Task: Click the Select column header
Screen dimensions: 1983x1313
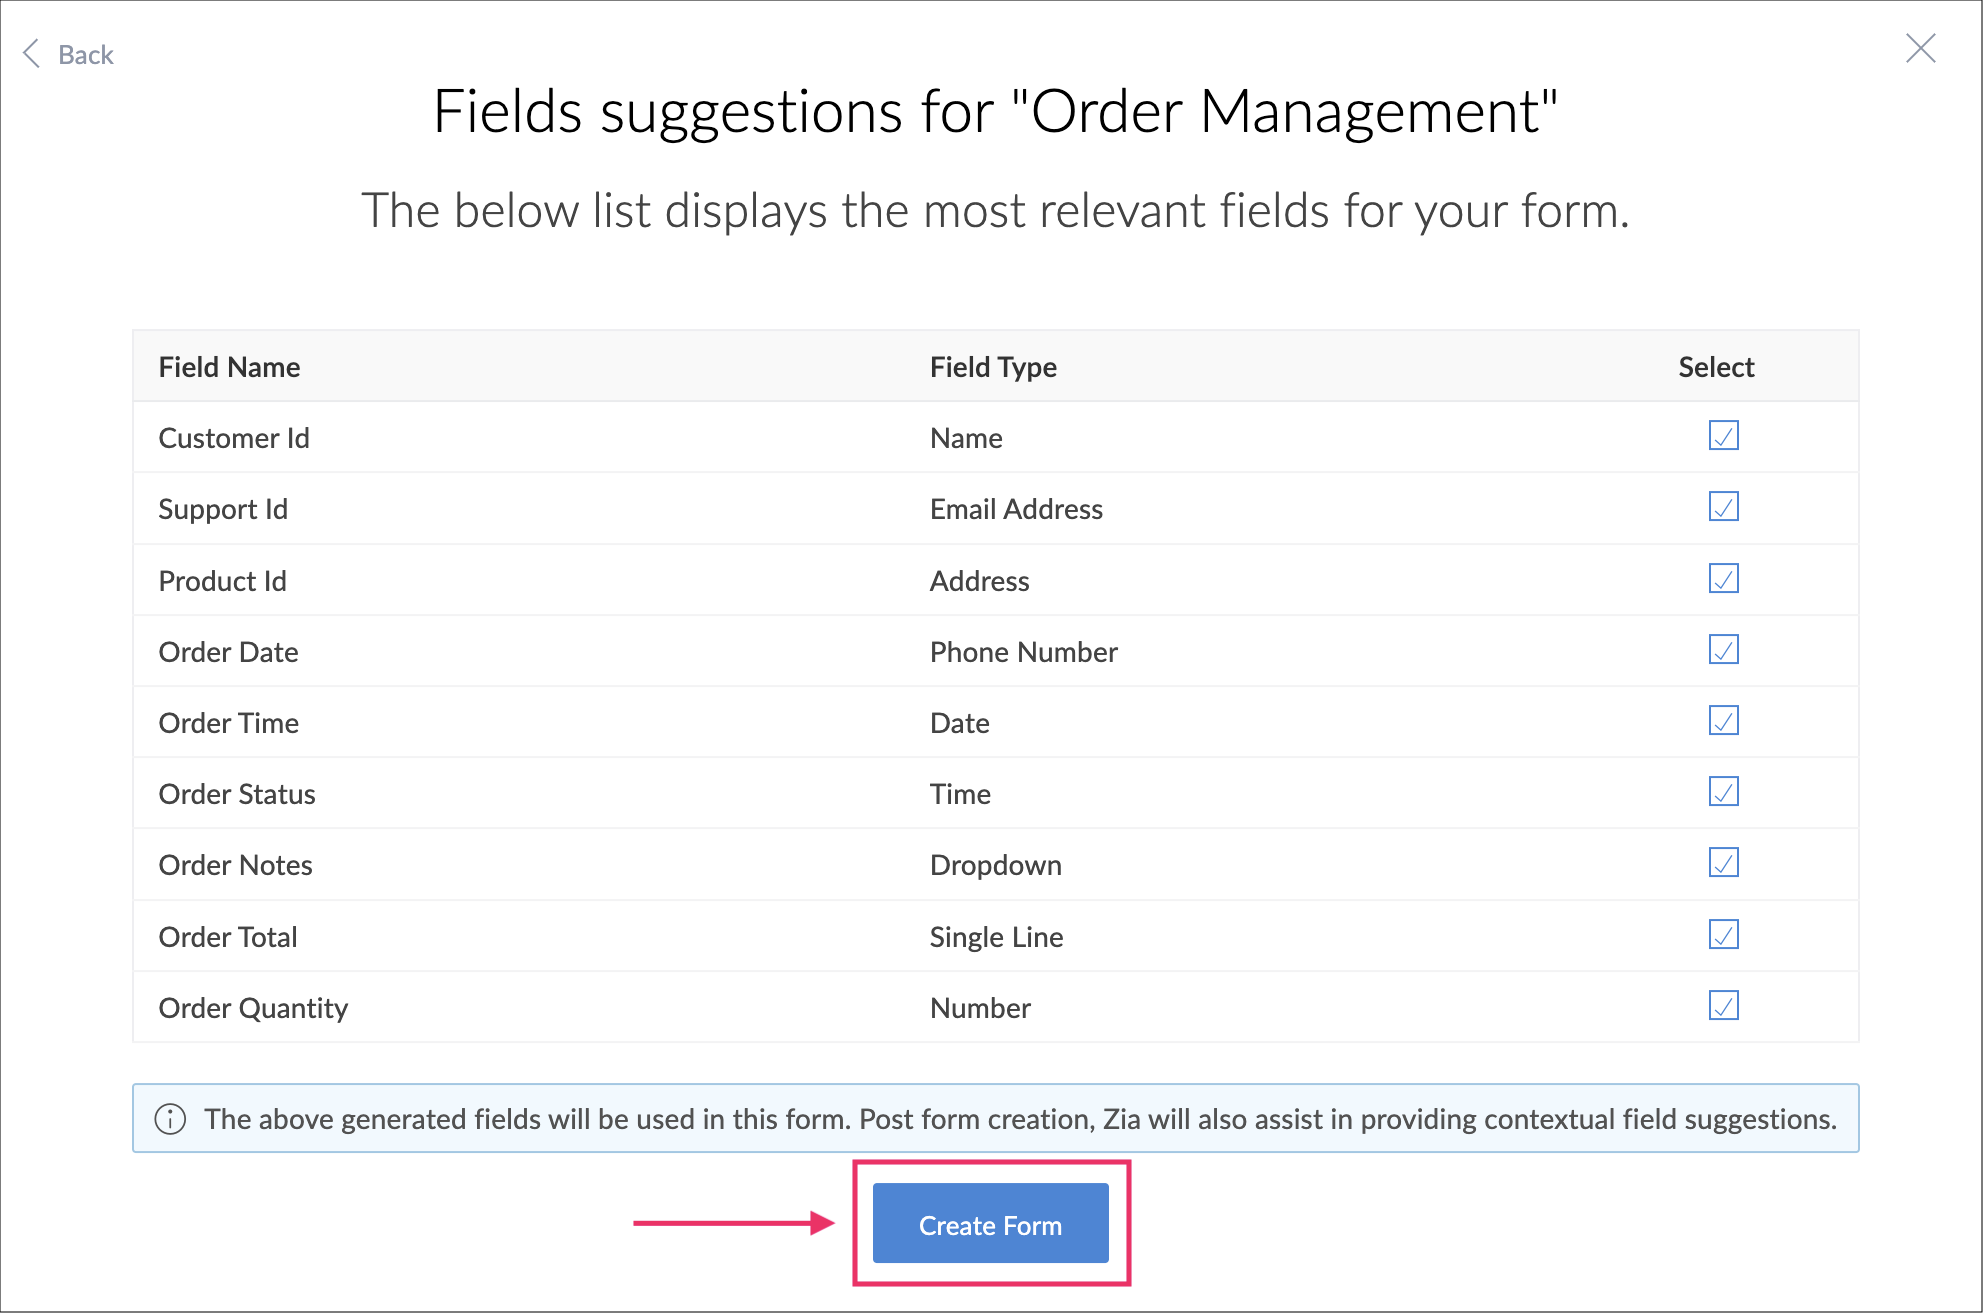Action: pos(1716,367)
